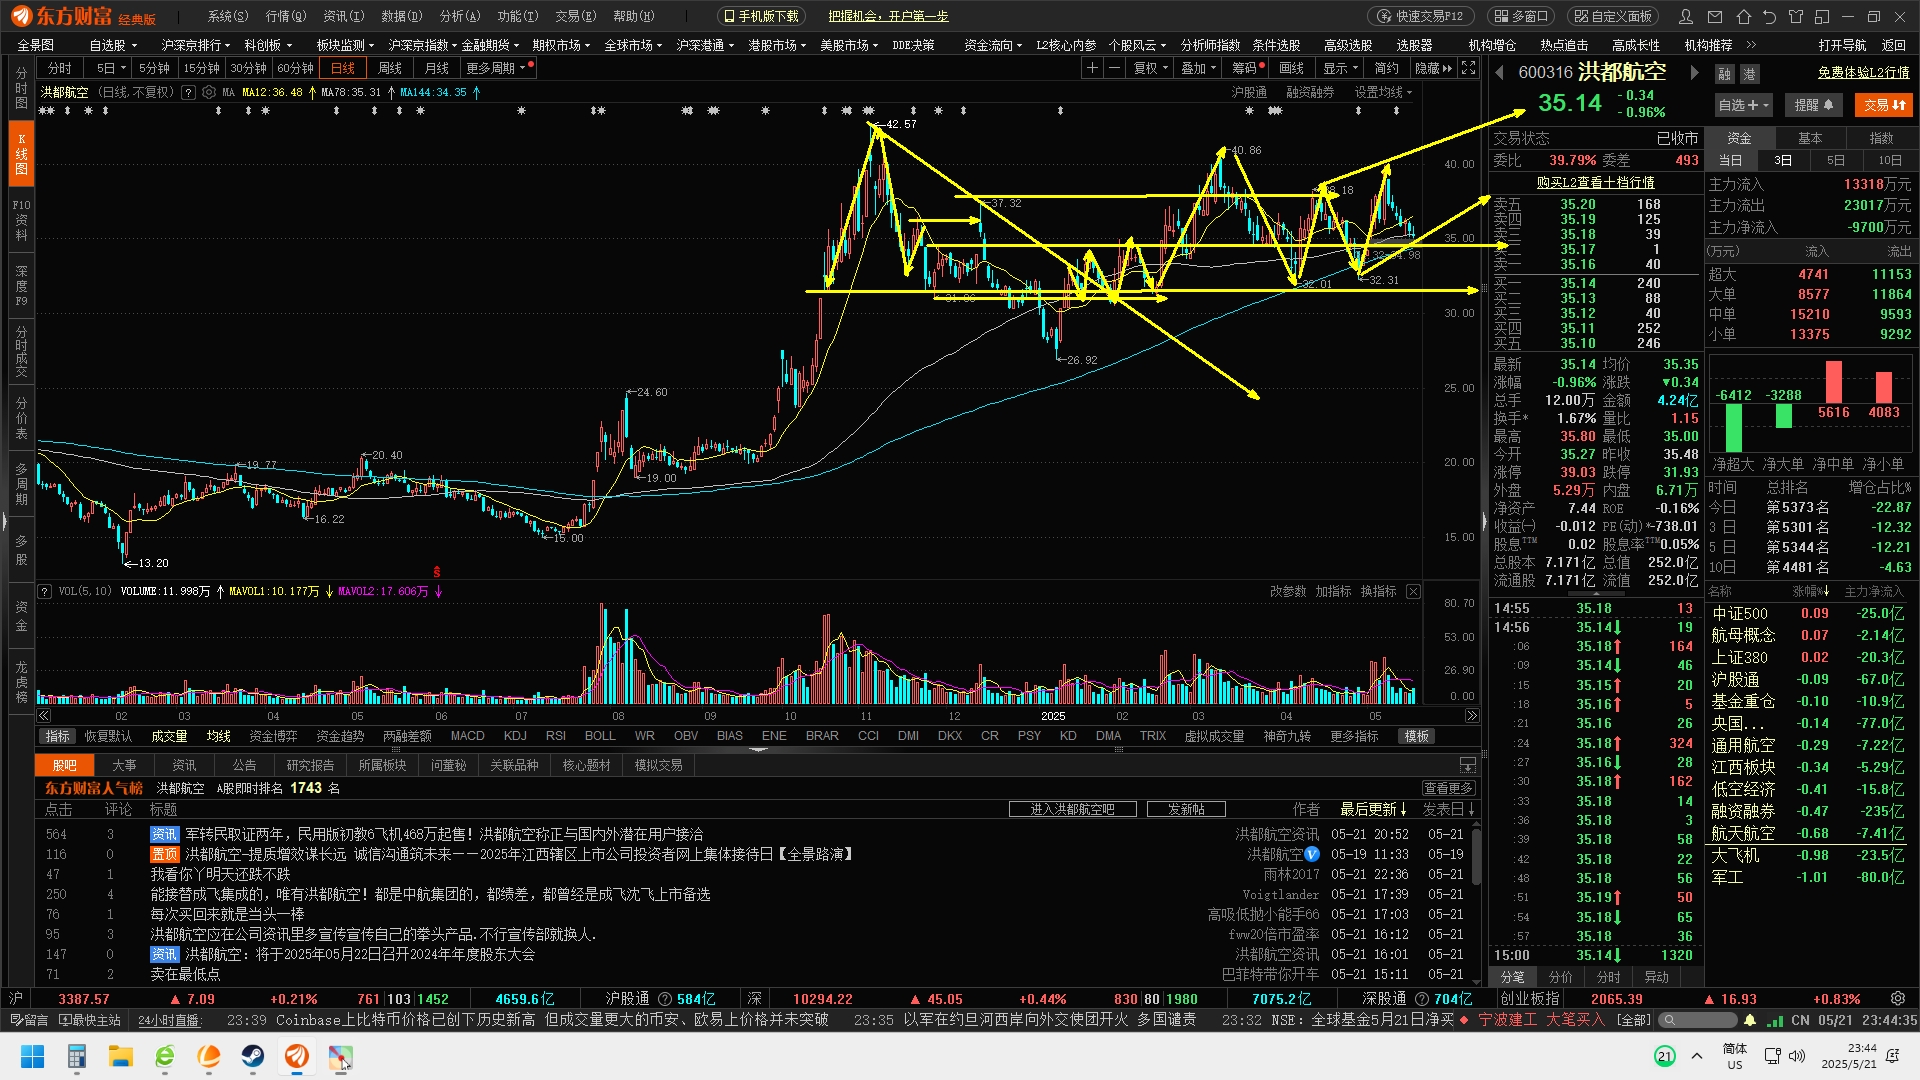This screenshot has width=1920, height=1080.
Task: Expand hidden tray icons arrow
Action: click(x=1696, y=1056)
